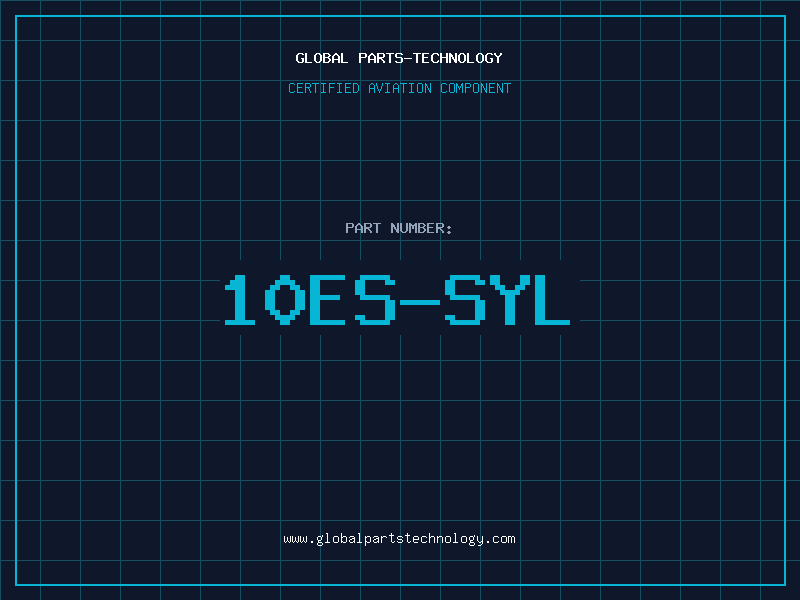Image resolution: width=800 pixels, height=600 pixels.
Task: Click the top-right corner of the cyan border frame
Action: (x=784, y=16)
